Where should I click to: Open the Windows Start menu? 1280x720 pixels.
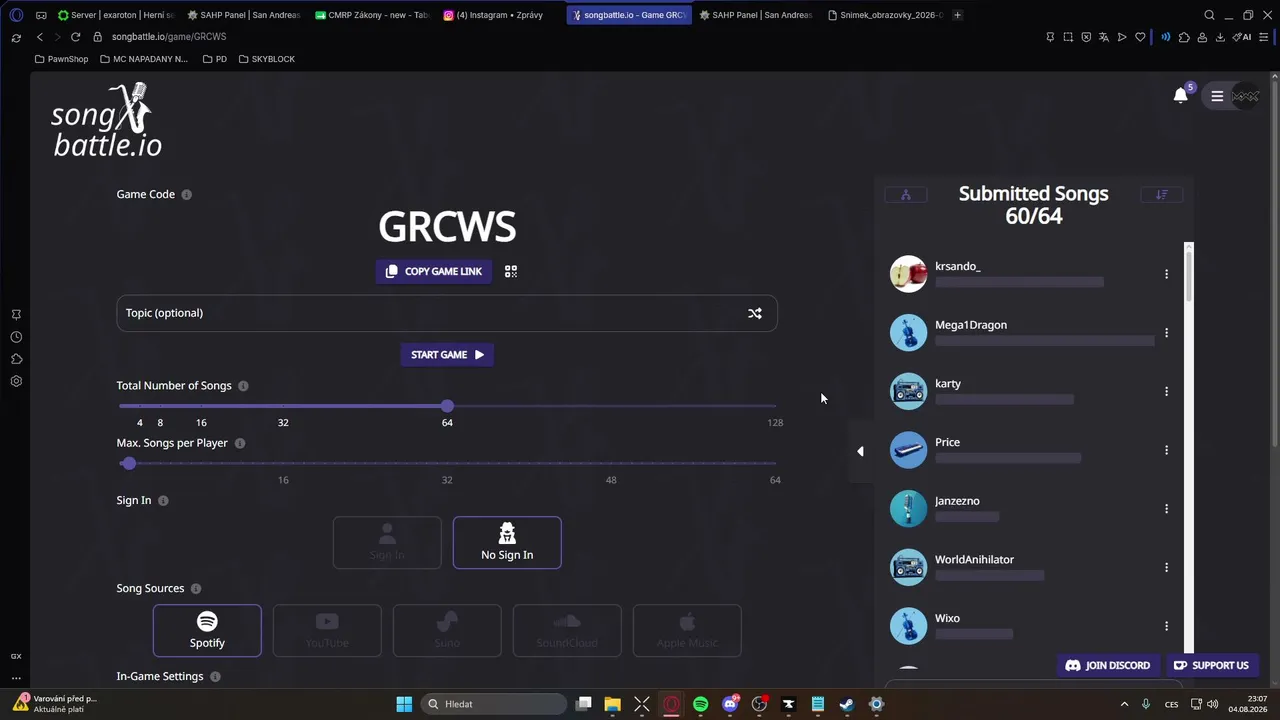(x=404, y=704)
